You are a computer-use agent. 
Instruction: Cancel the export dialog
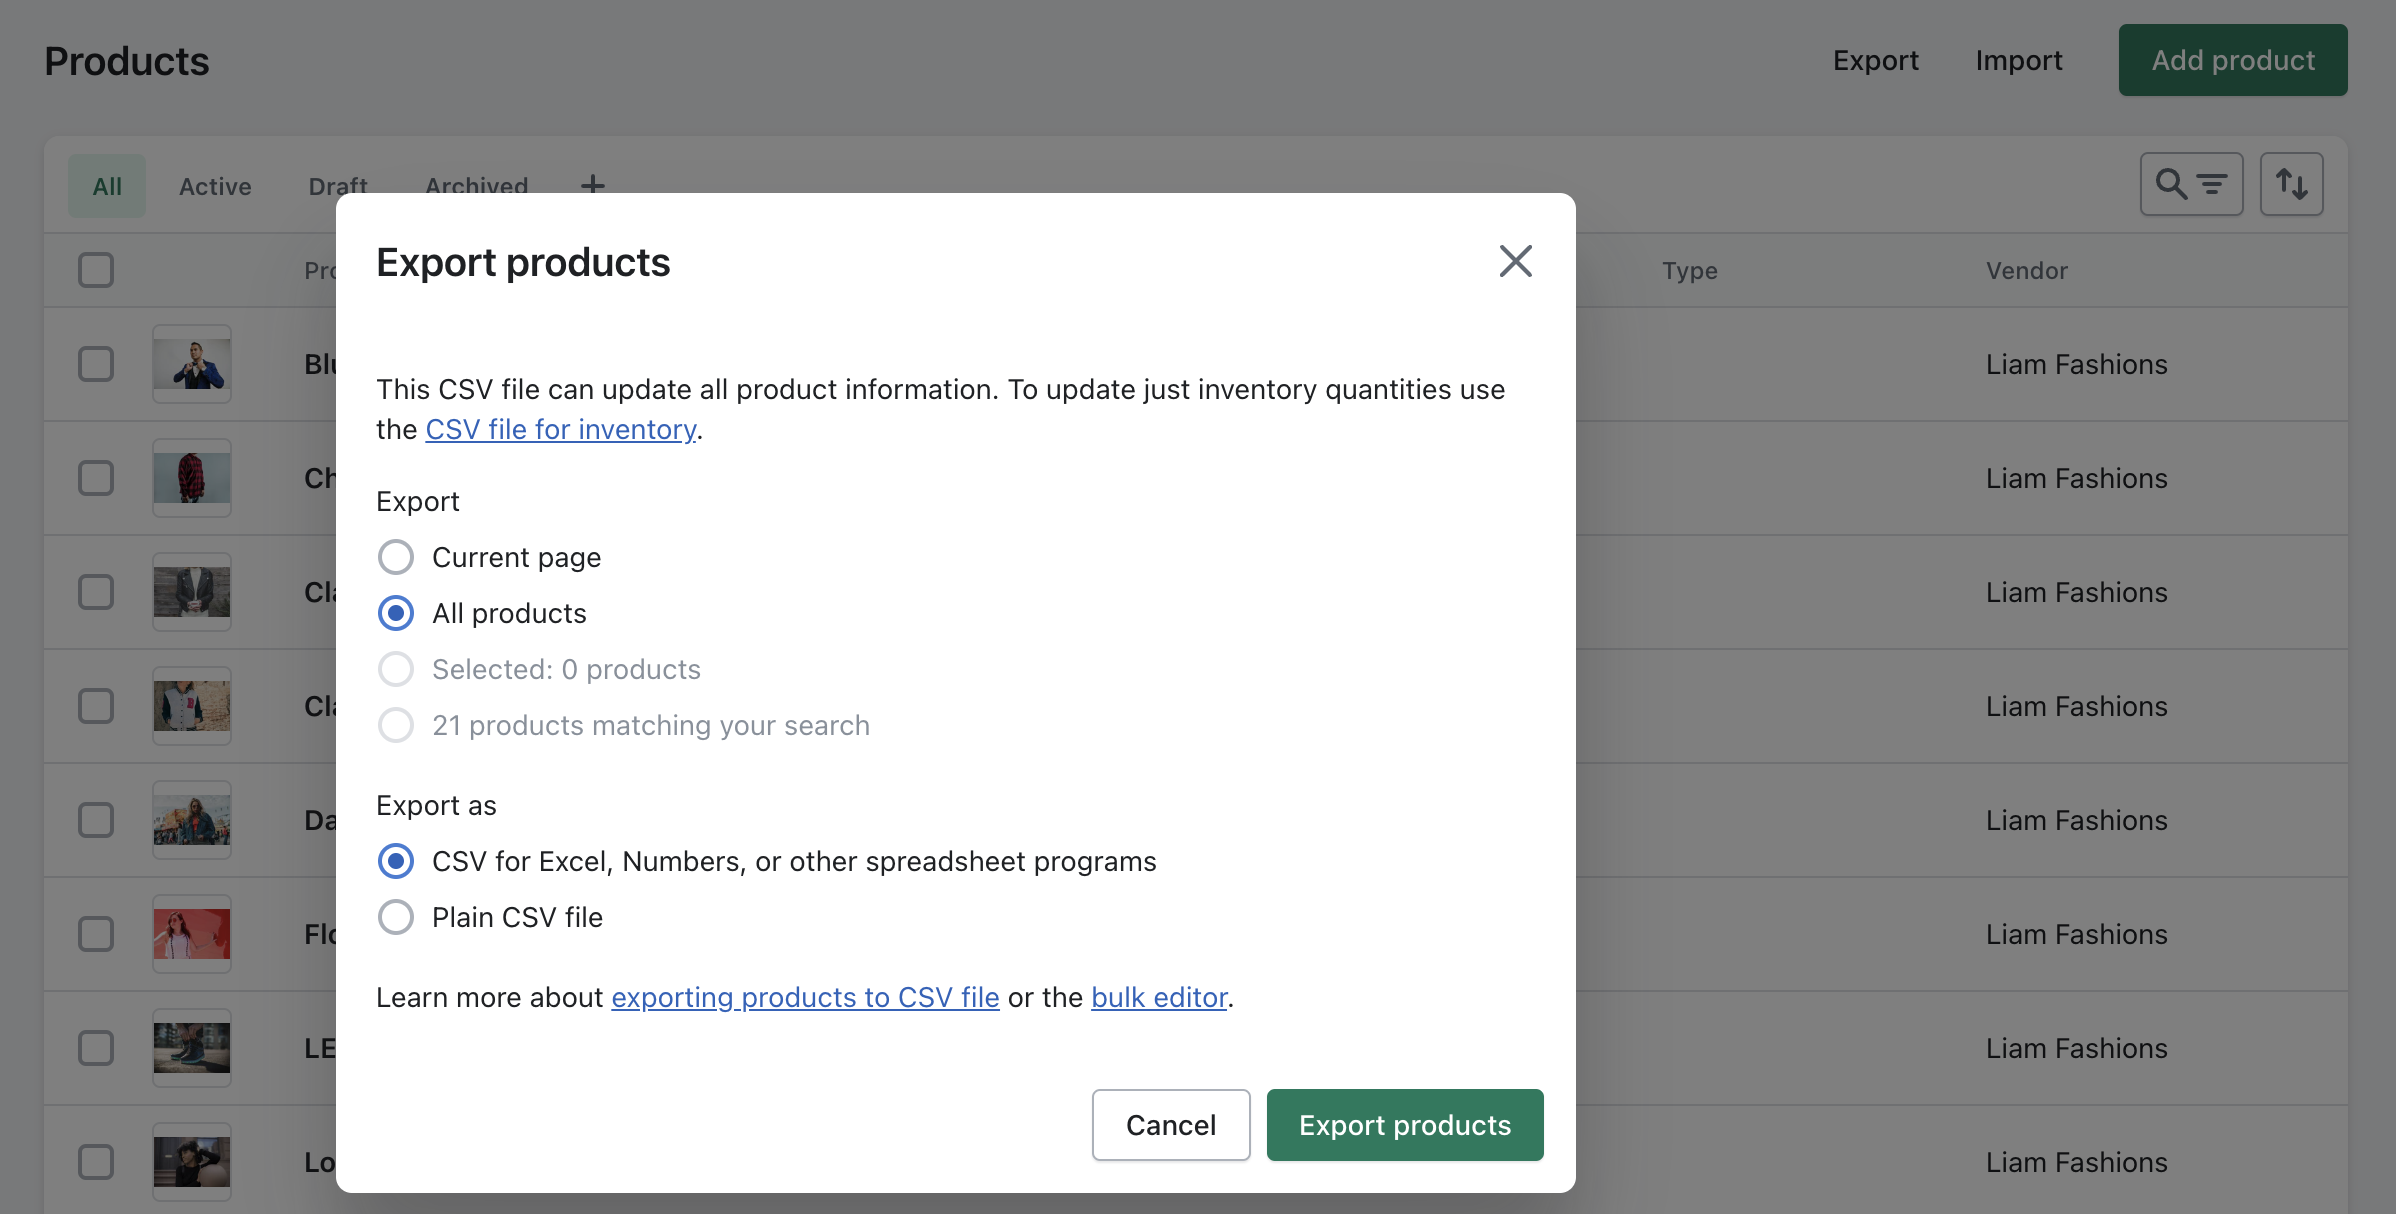[1170, 1125]
